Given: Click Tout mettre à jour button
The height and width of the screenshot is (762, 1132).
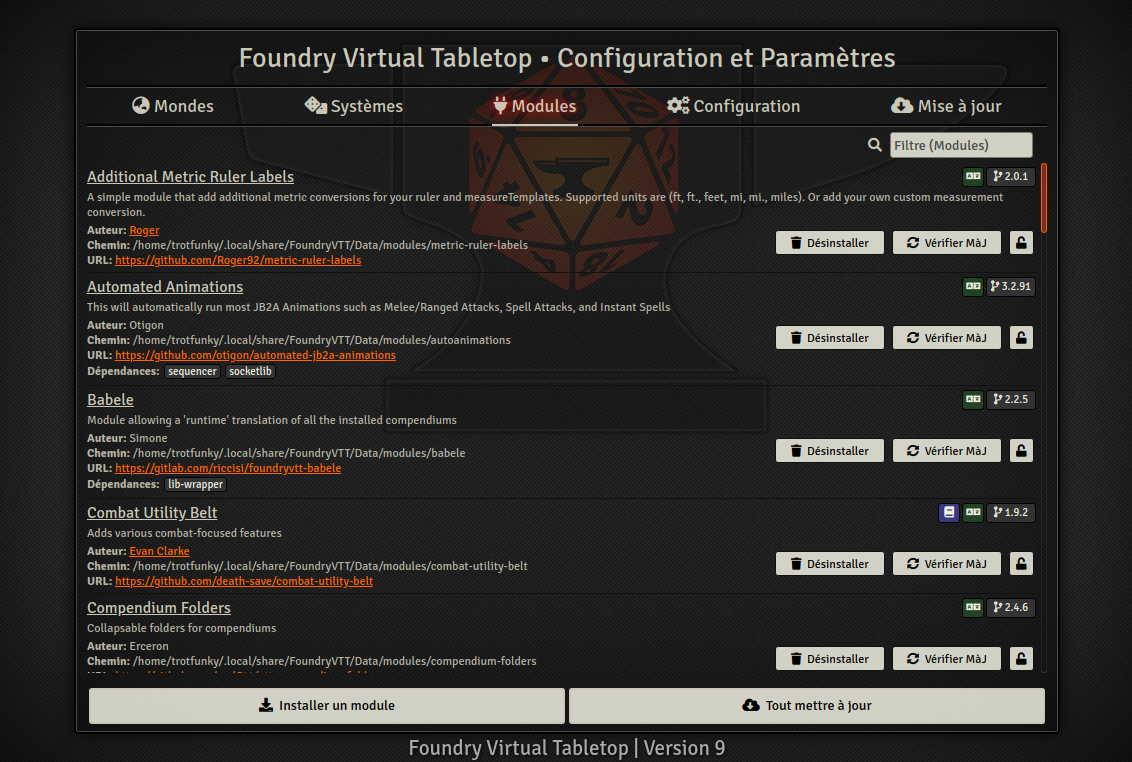Looking at the screenshot, I should tap(806, 706).
